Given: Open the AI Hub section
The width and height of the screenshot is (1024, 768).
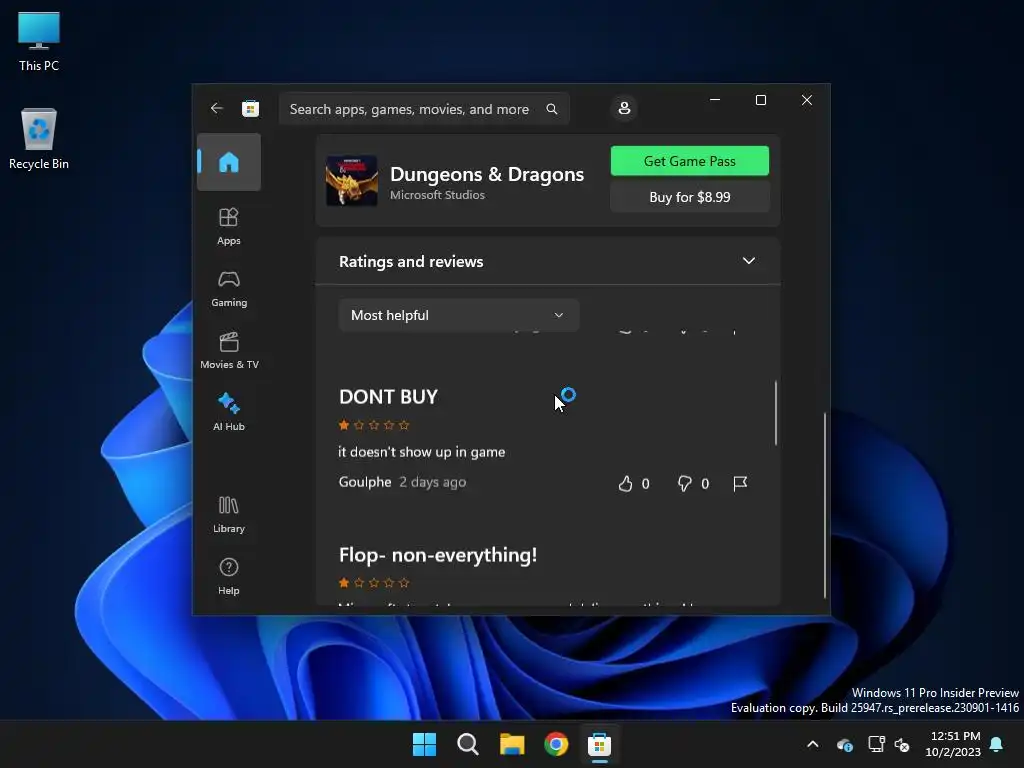Looking at the screenshot, I should coord(229,411).
